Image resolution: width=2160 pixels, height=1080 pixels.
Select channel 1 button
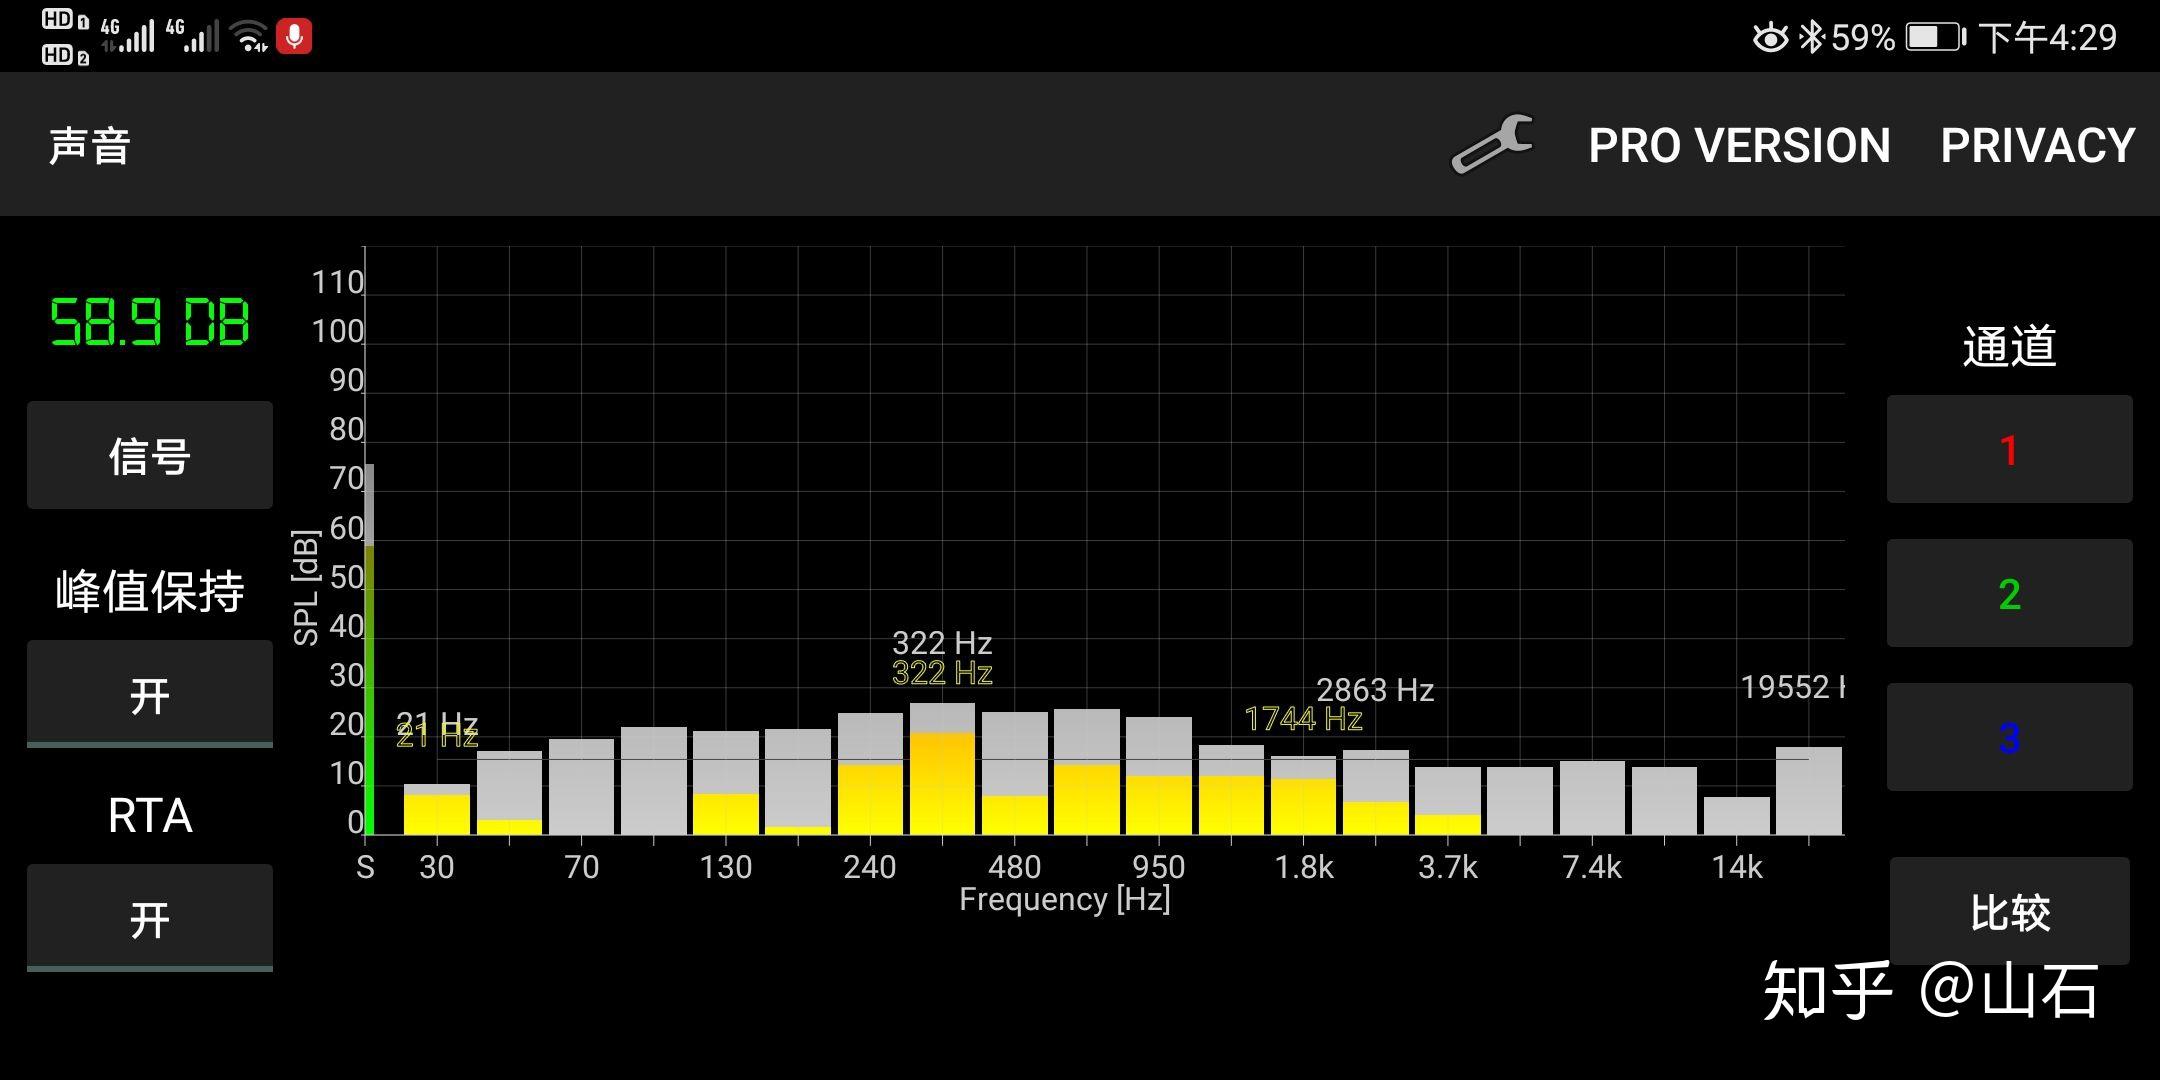[2009, 450]
